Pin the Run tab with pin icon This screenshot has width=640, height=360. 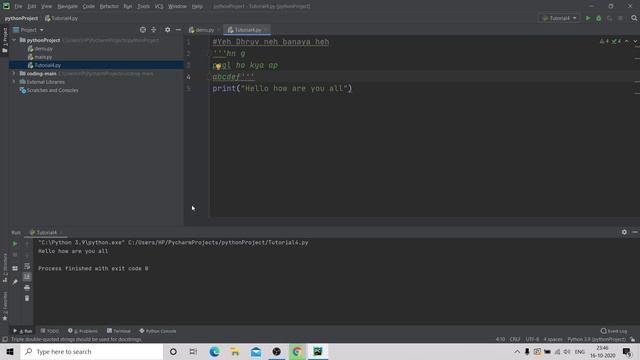click(x=15, y=282)
